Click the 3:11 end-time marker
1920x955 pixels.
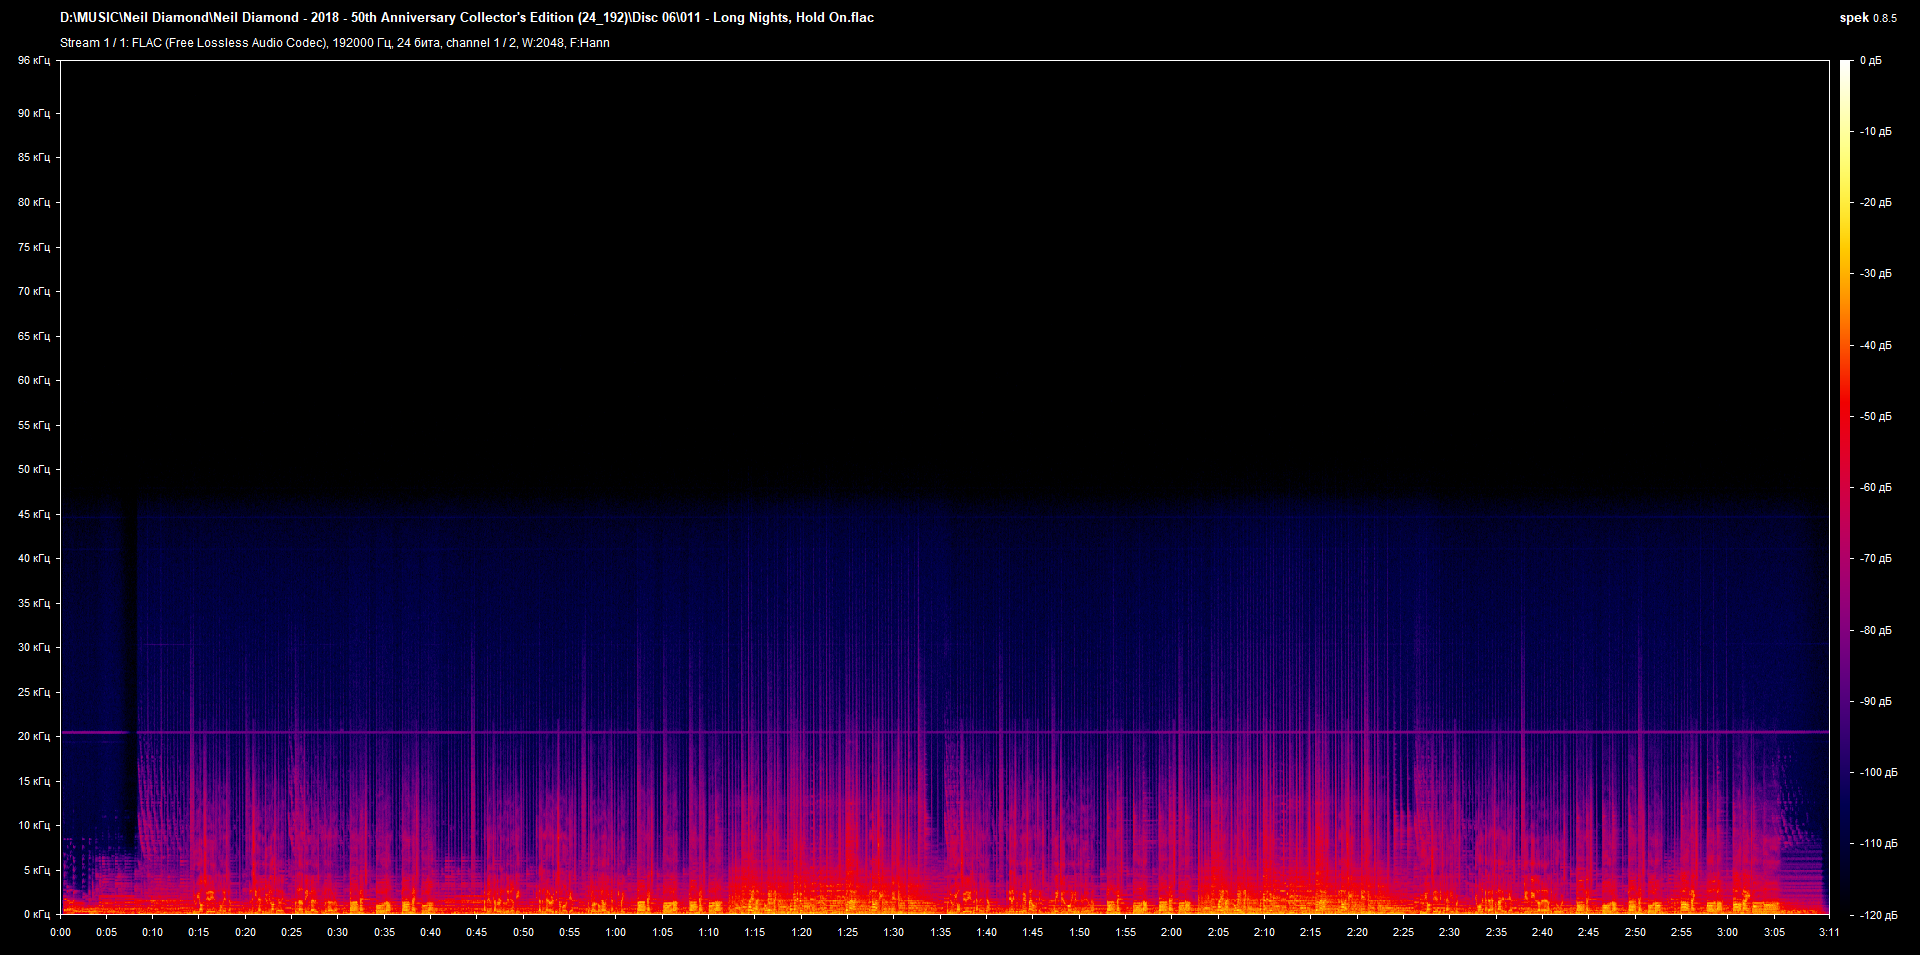tap(1830, 931)
